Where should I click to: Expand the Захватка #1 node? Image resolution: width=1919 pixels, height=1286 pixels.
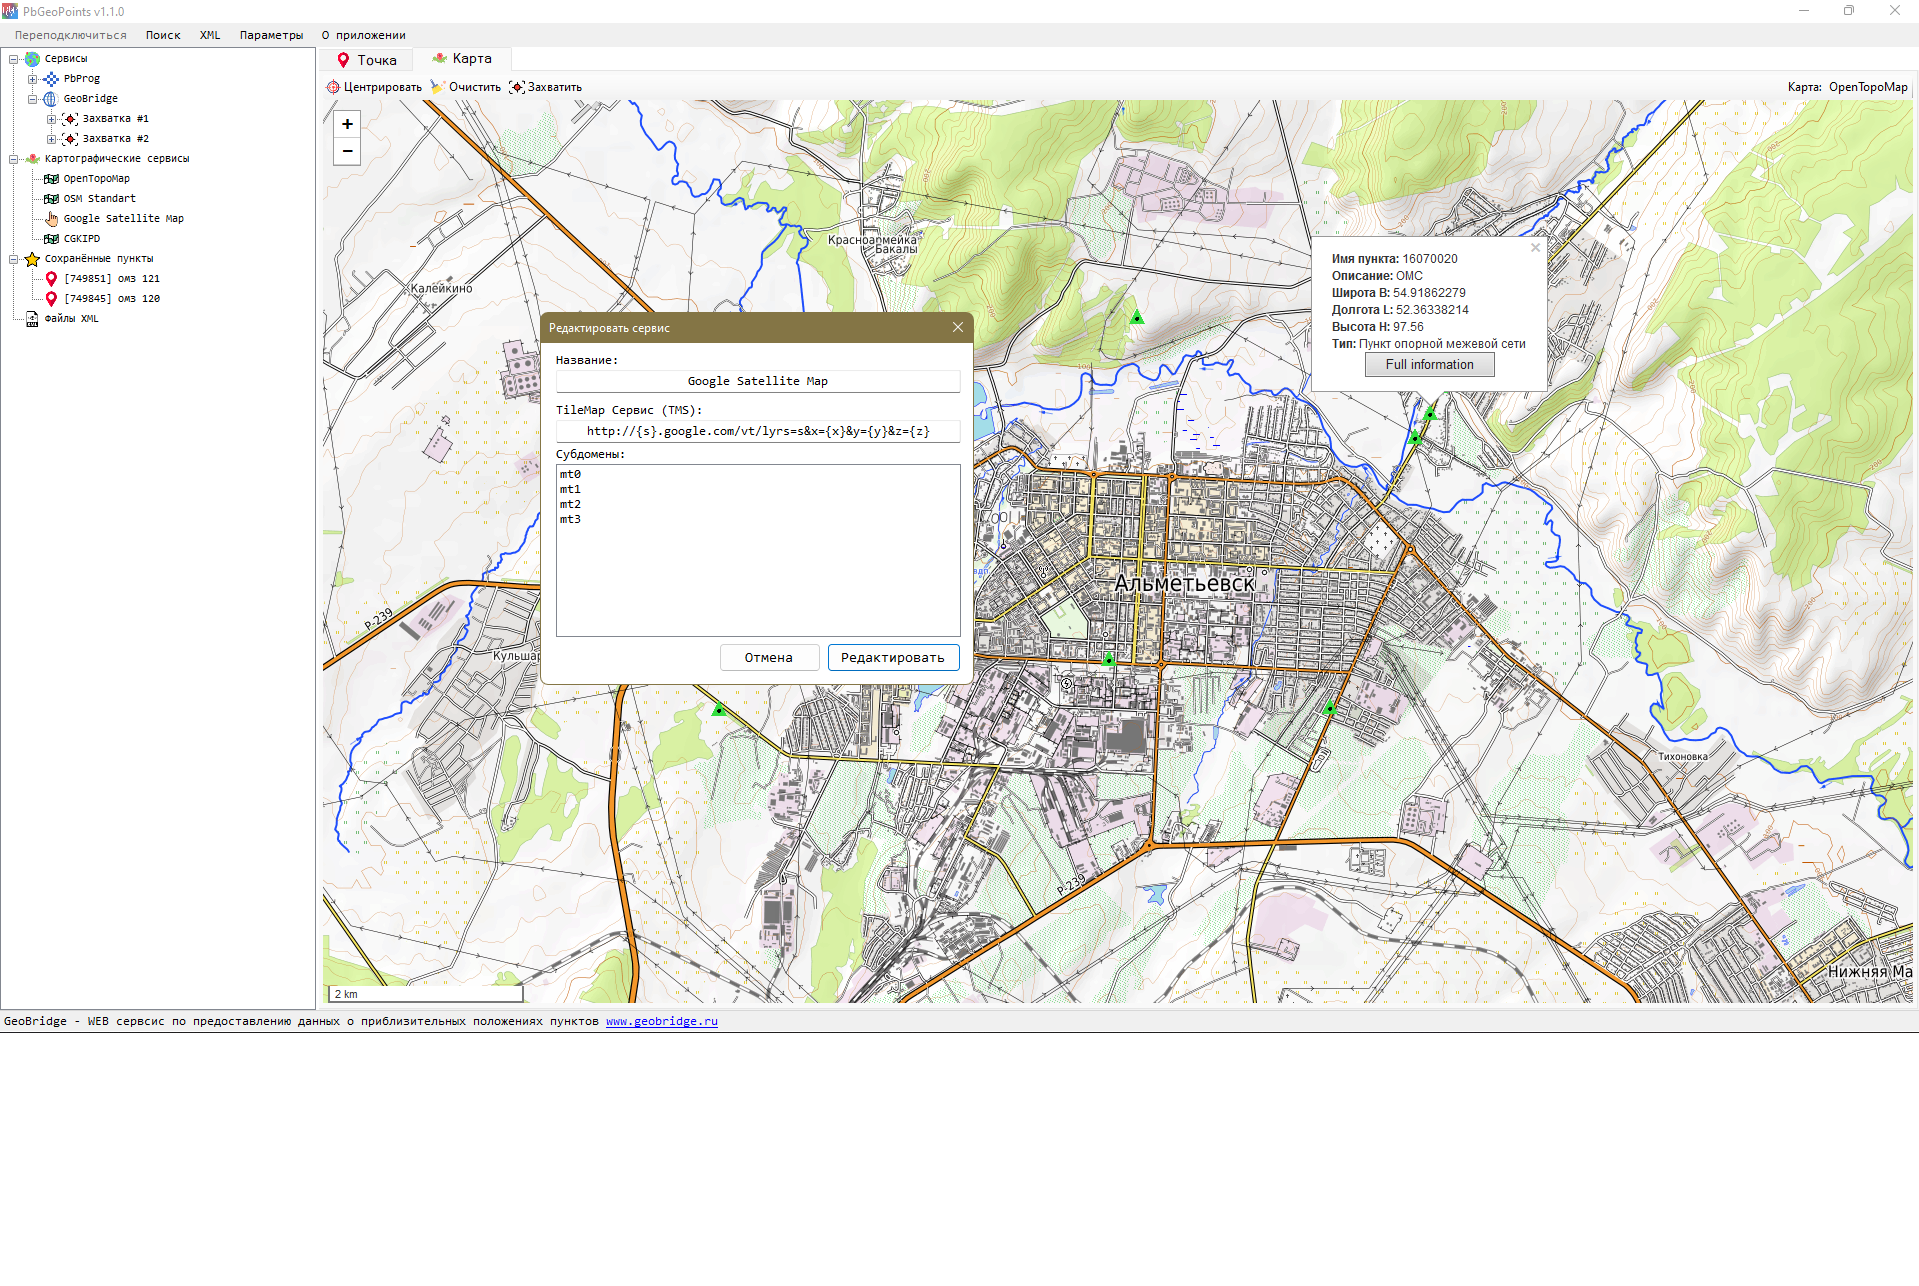point(51,119)
